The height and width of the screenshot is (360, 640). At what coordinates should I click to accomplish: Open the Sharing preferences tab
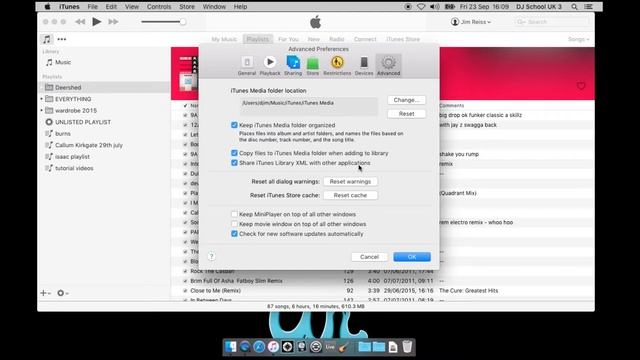pos(293,66)
